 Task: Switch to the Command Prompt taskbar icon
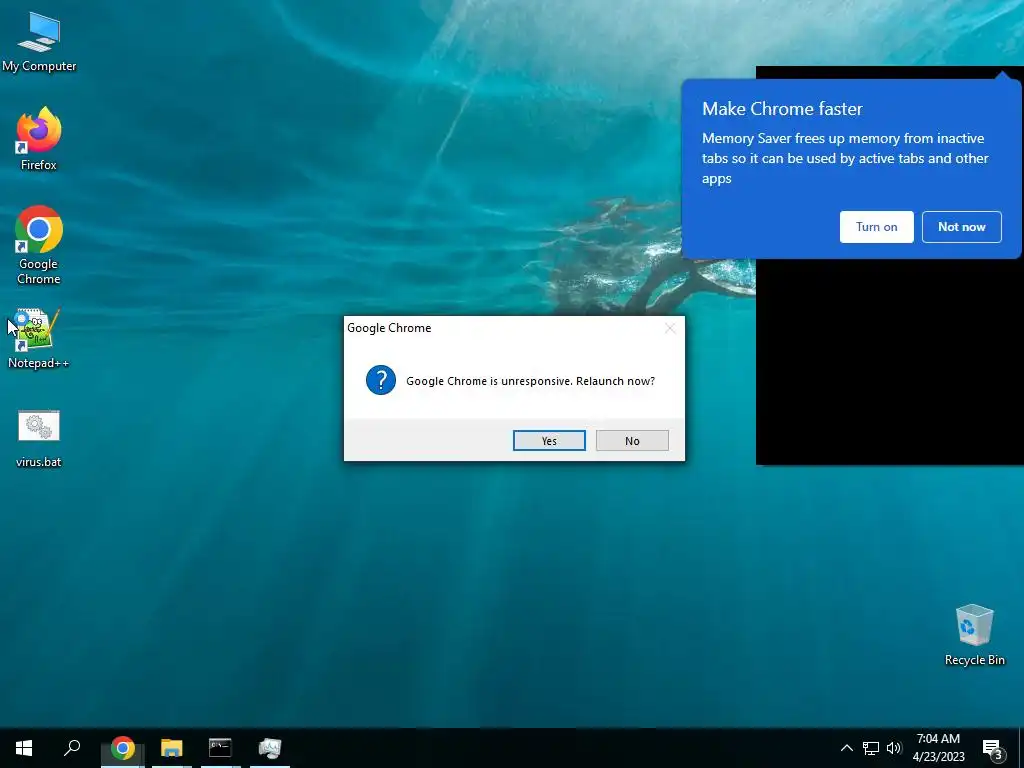[220, 748]
